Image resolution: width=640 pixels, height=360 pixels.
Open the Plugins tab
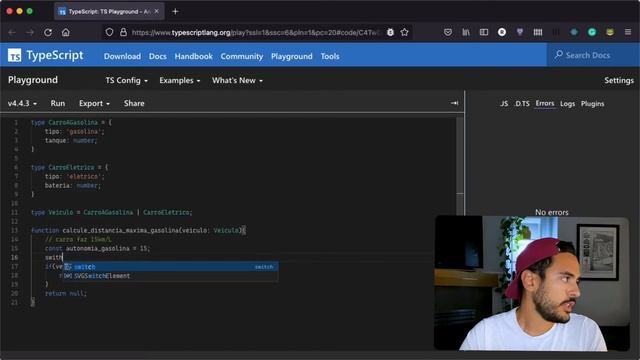tap(592, 104)
